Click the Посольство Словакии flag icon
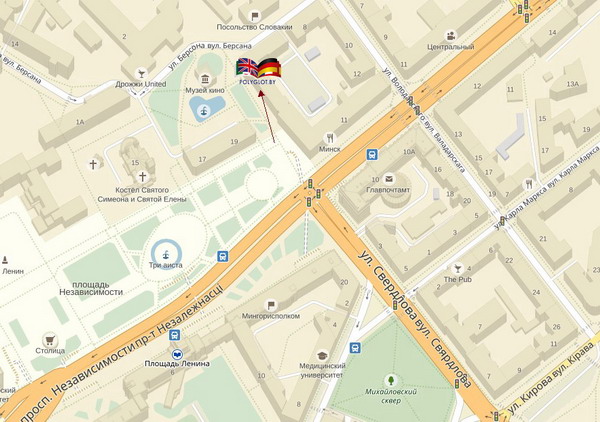This screenshot has width=600, height=422. 254,16
